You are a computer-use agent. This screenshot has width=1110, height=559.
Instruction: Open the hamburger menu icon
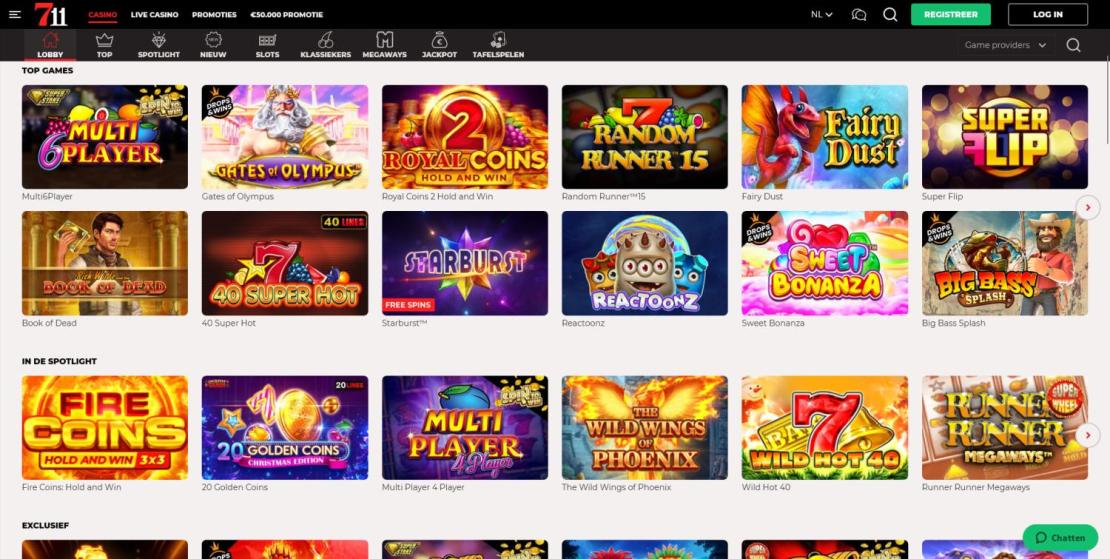[15, 14]
